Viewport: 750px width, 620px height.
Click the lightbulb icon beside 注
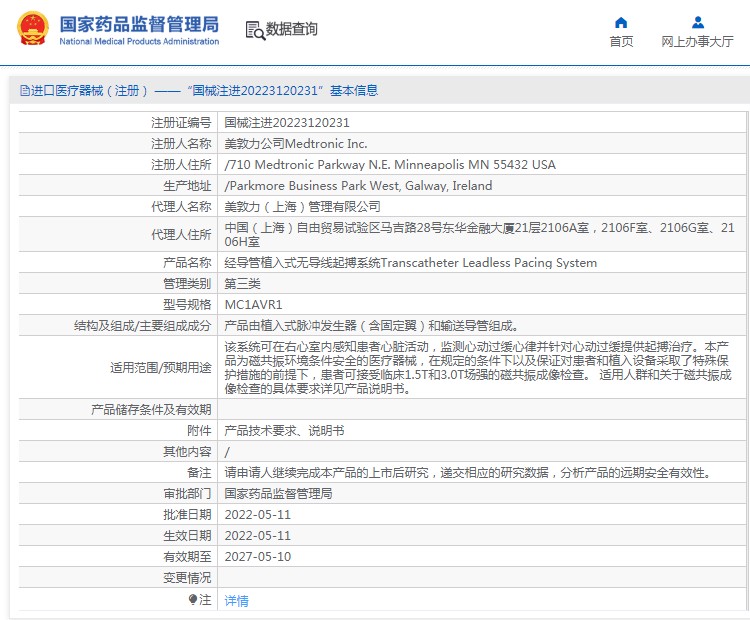[193, 599]
